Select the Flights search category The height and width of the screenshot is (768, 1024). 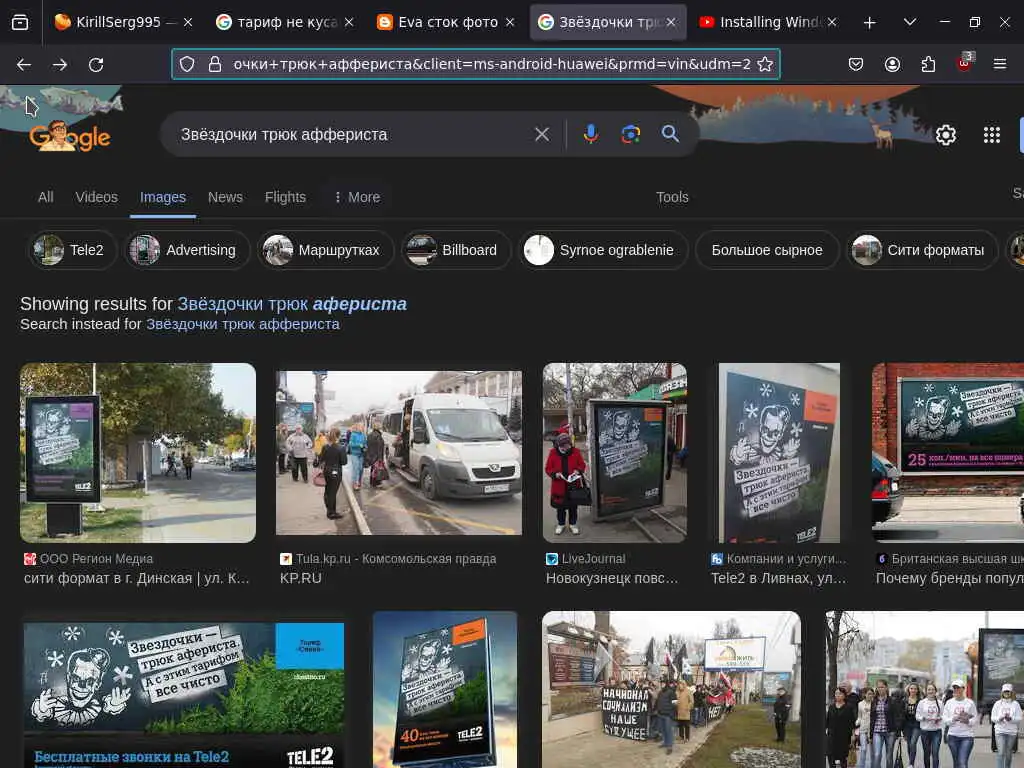(285, 197)
